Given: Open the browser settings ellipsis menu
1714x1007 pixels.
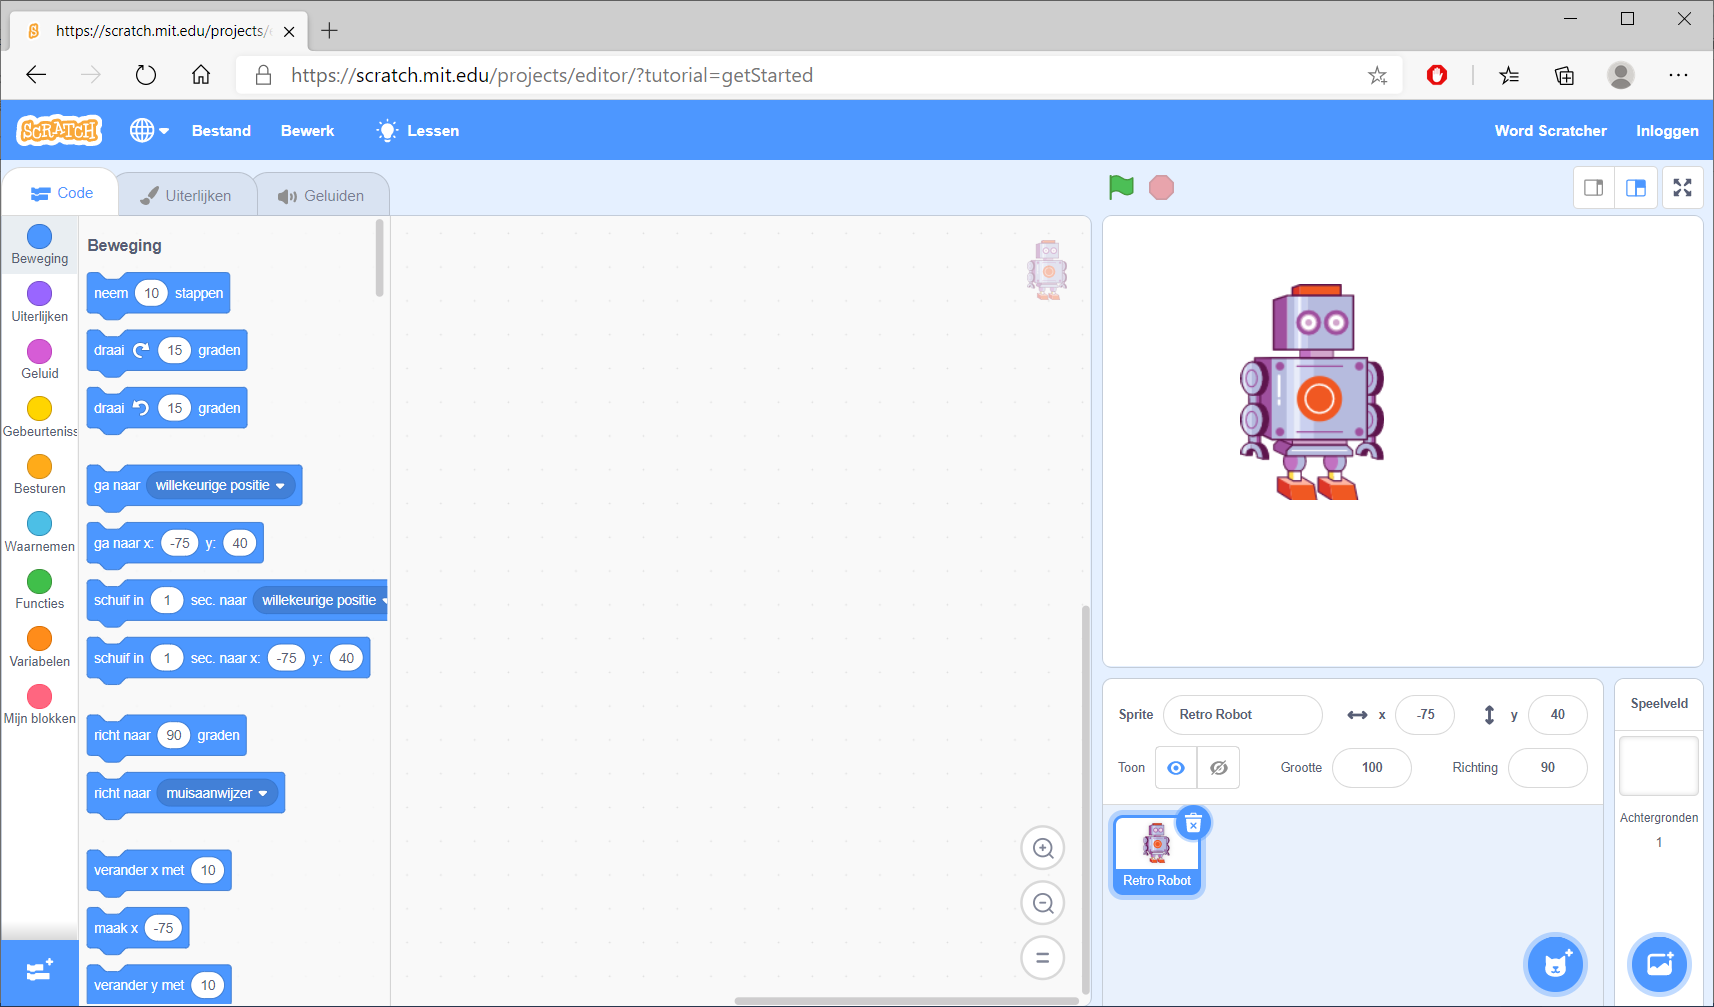Looking at the screenshot, I should coord(1678,75).
